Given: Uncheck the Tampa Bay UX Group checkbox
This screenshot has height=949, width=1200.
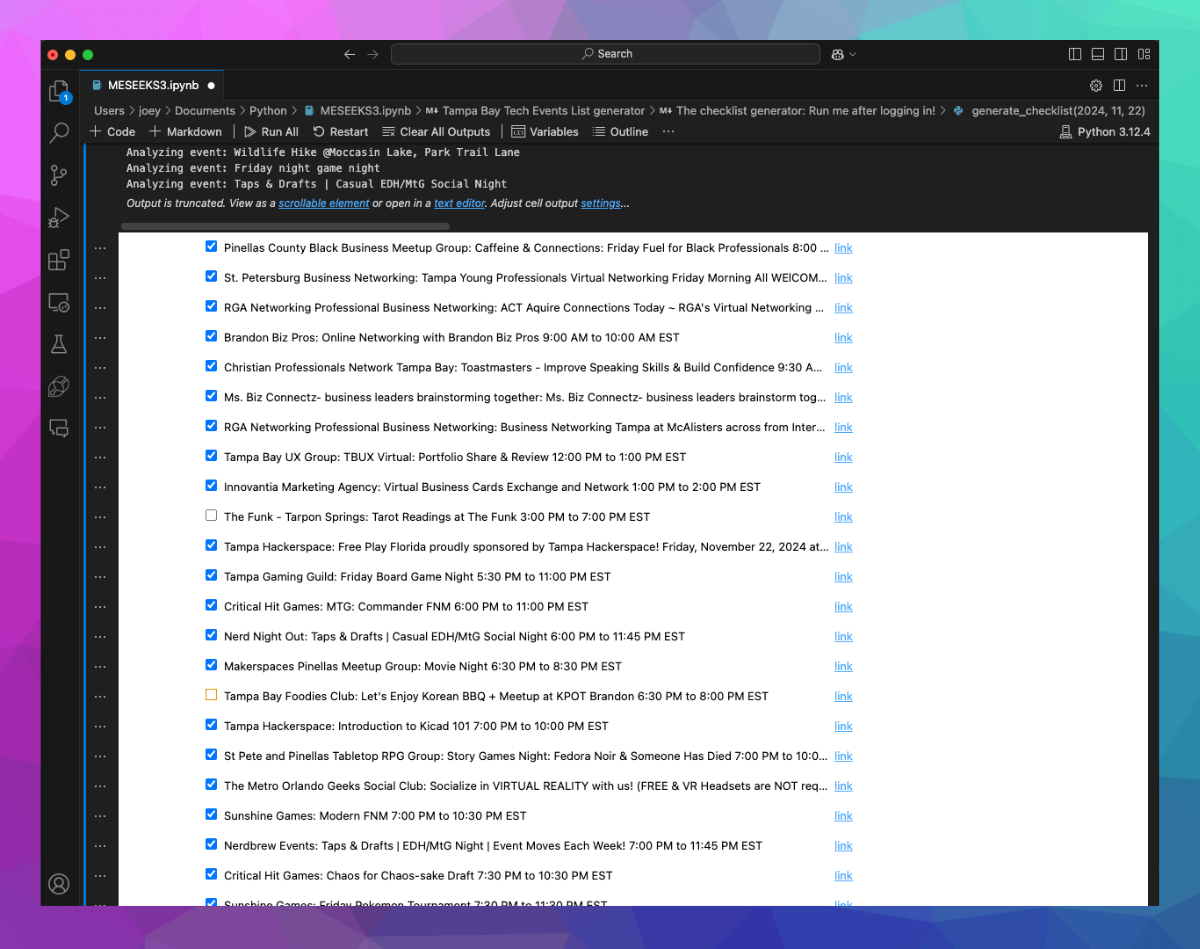Looking at the screenshot, I should (211, 455).
